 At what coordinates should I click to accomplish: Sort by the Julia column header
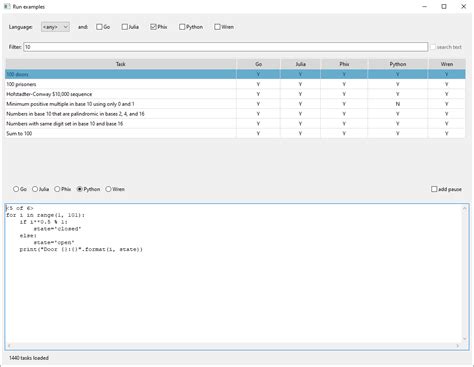(x=301, y=64)
